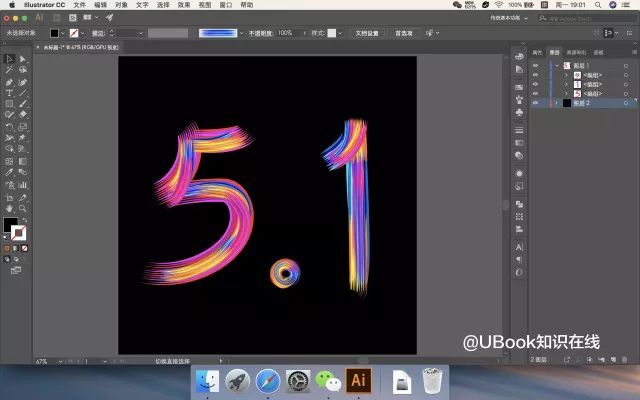The height and width of the screenshot is (400, 640).
Task: Hide the sublayer with the 5 thumbnail
Action: coord(535,94)
